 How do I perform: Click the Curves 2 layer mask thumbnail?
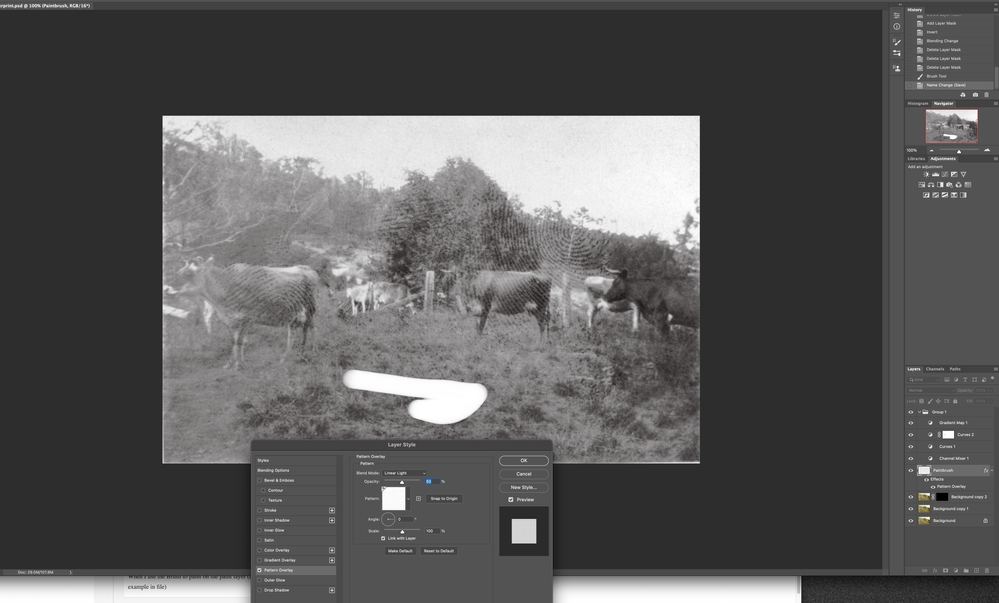pos(948,435)
